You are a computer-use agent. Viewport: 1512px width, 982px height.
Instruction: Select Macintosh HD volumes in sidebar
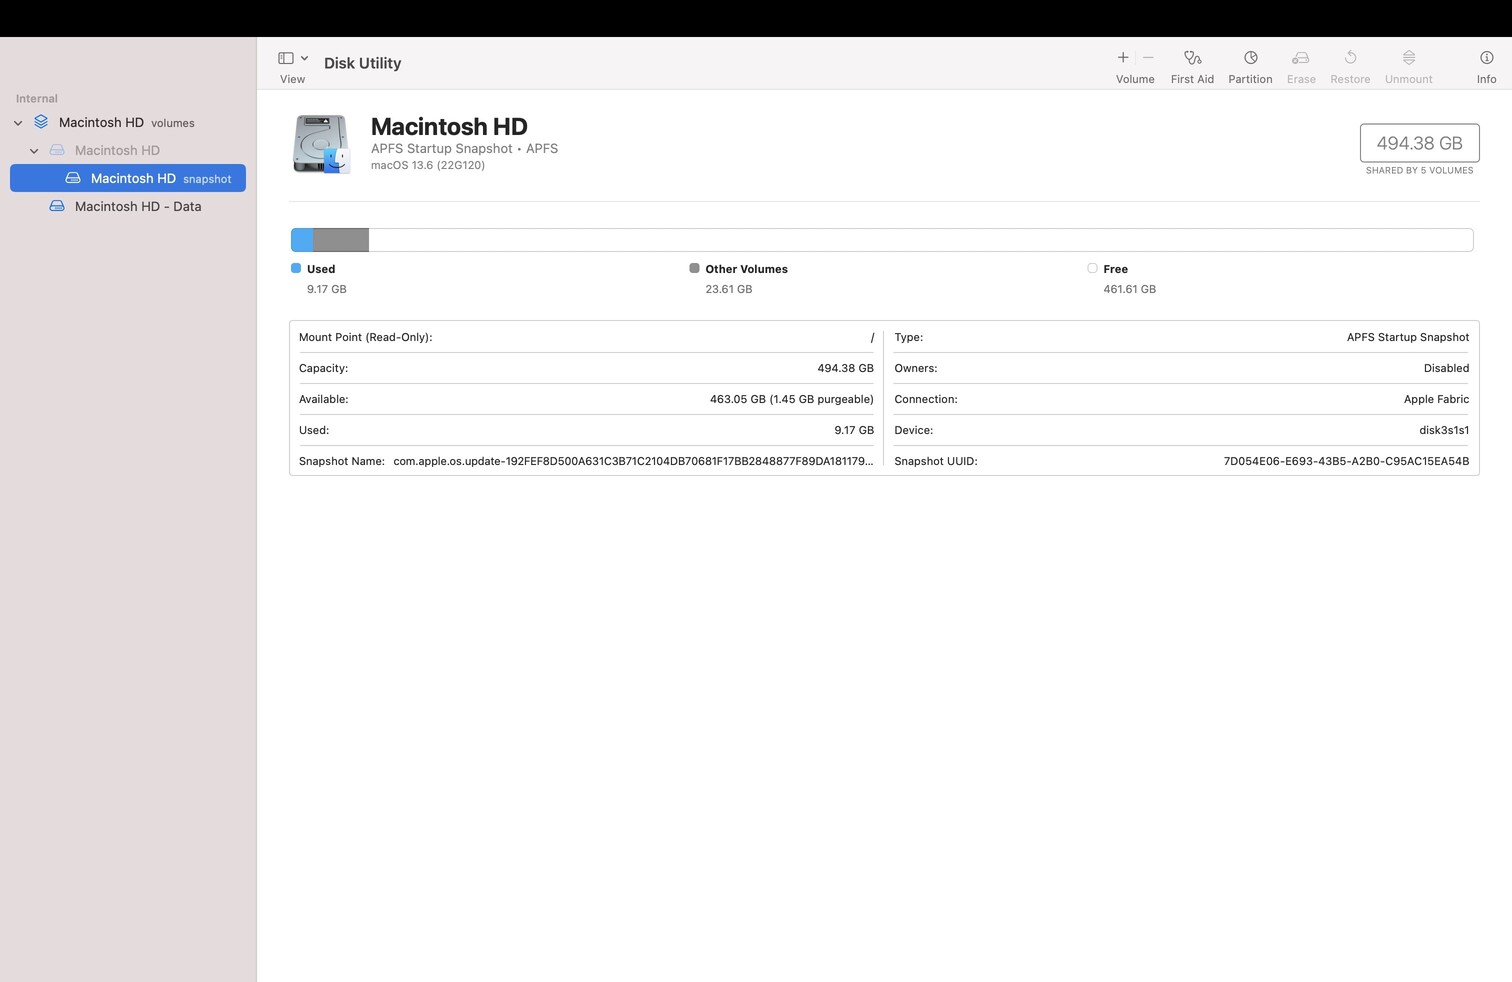tap(127, 122)
